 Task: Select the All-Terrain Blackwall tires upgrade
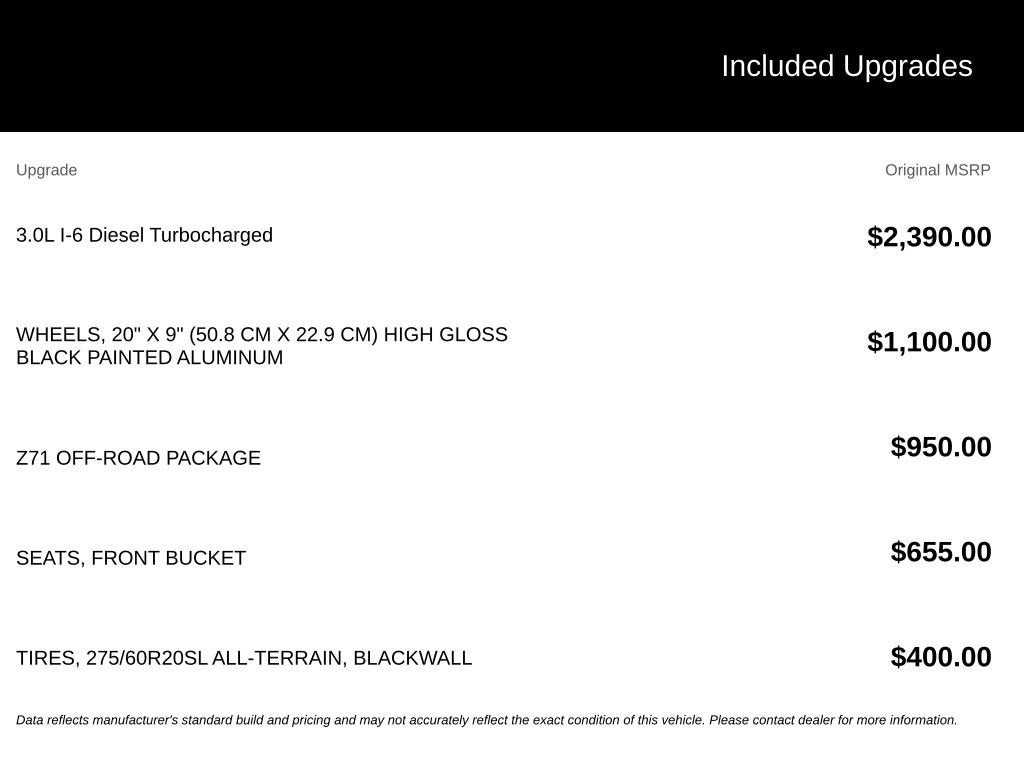pos(244,658)
